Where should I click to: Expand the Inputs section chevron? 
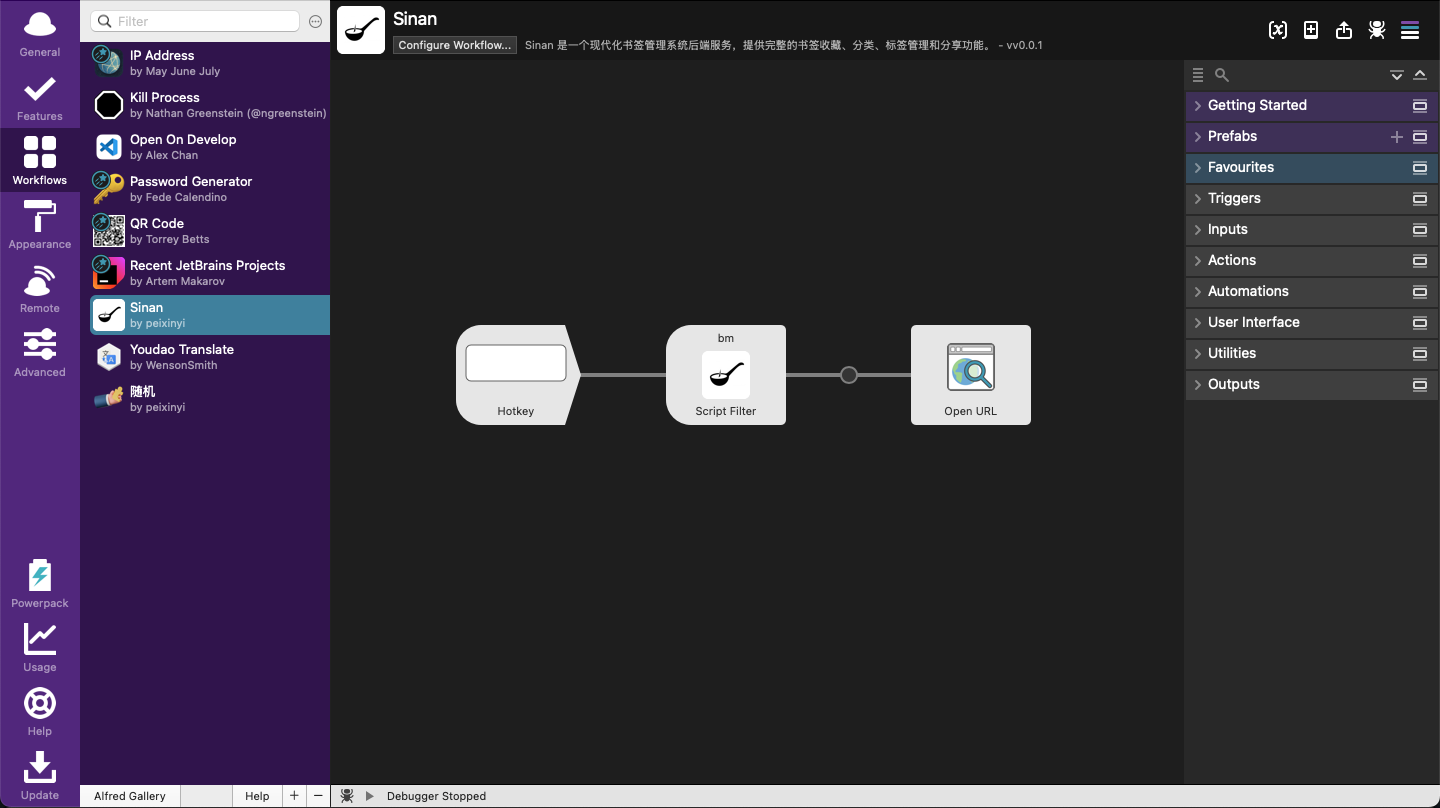1198,229
